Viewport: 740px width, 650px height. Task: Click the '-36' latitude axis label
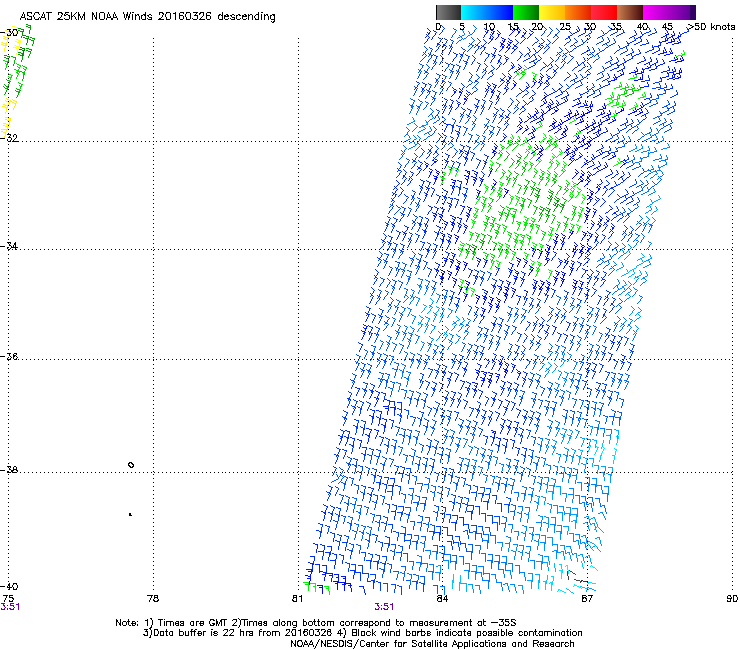pyautogui.click(x=9, y=356)
